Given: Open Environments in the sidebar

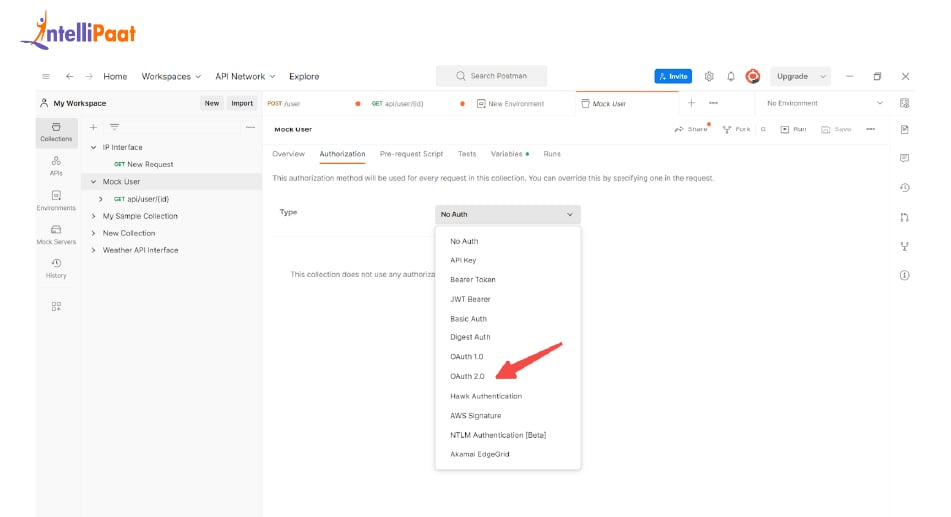Looking at the screenshot, I should [x=56, y=200].
